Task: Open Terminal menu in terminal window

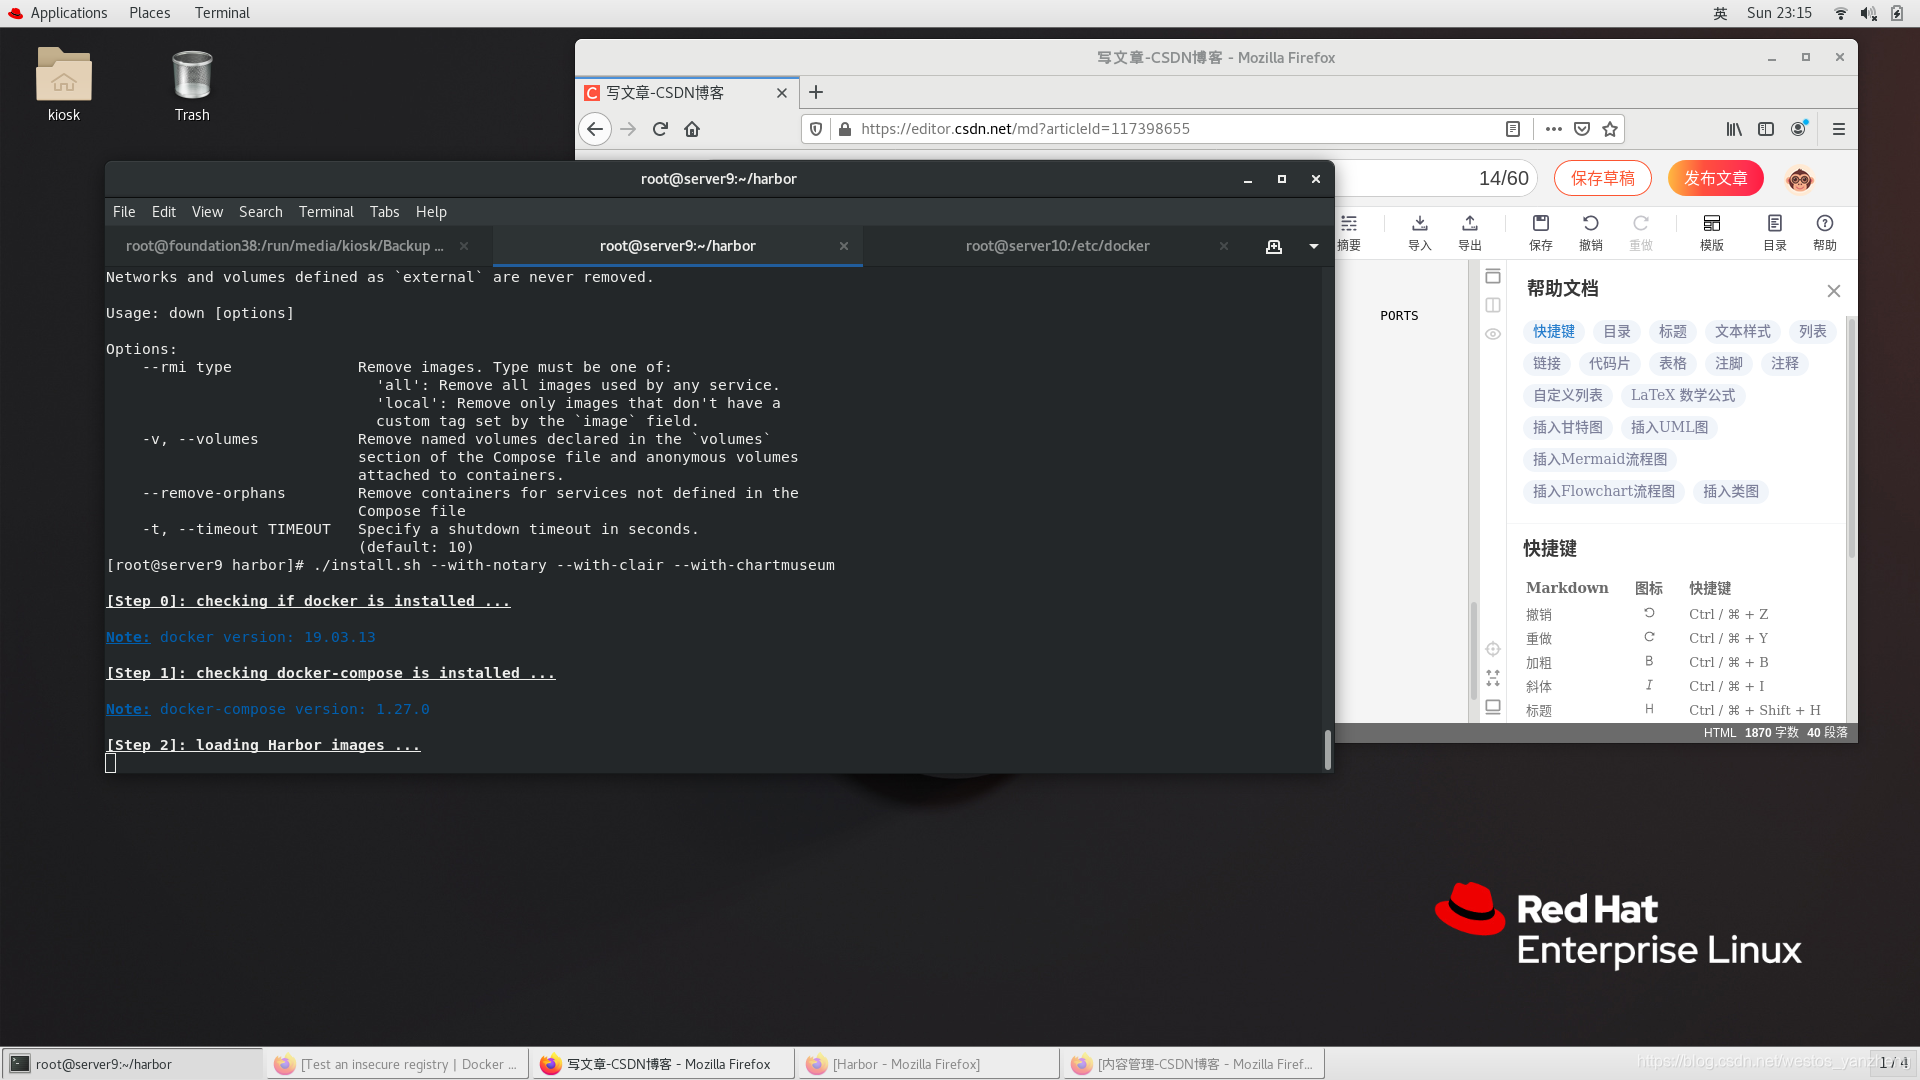Action: 326,211
